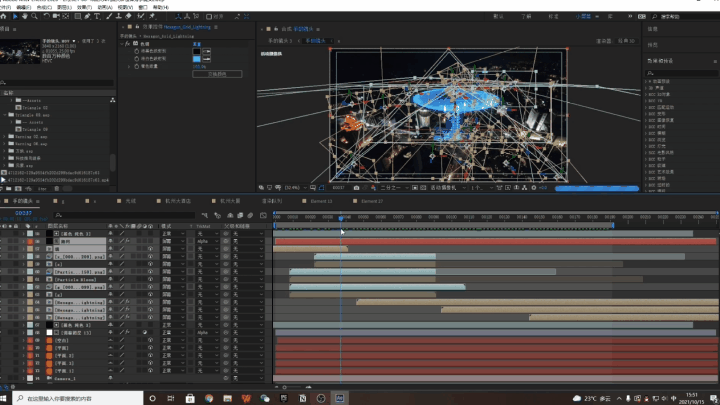The height and width of the screenshot is (405, 720).
Task: Open the black 将黑色映射到 color swatch
Action: pos(197,51)
